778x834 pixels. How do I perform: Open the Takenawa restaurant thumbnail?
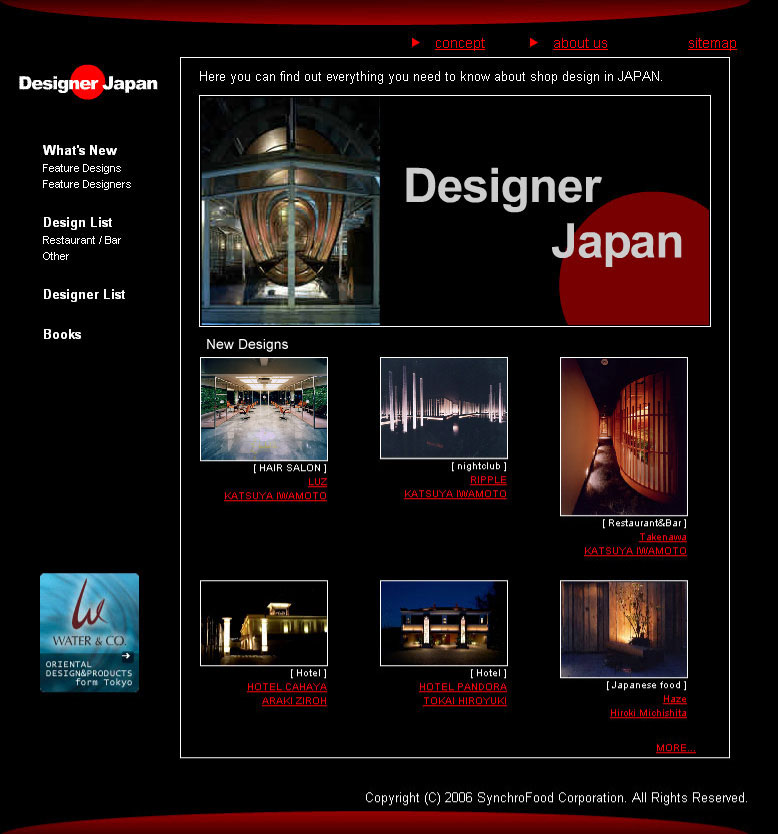coord(624,436)
